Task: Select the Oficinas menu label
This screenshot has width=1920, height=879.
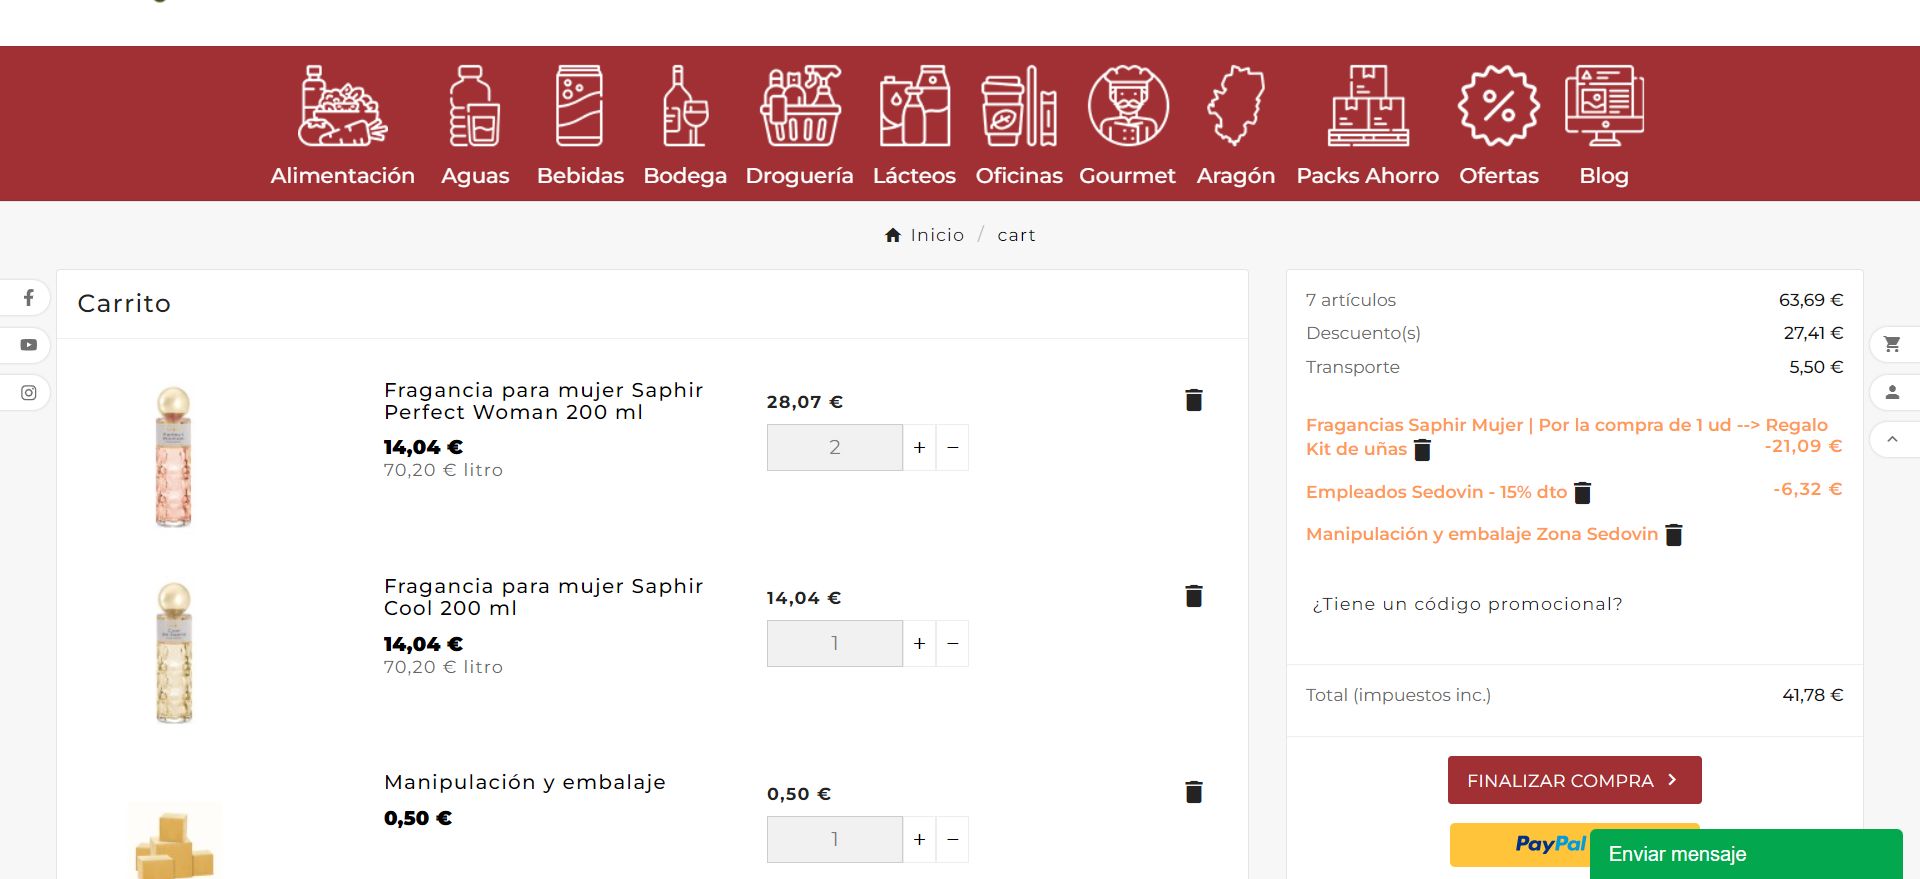Action: (x=1019, y=176)
